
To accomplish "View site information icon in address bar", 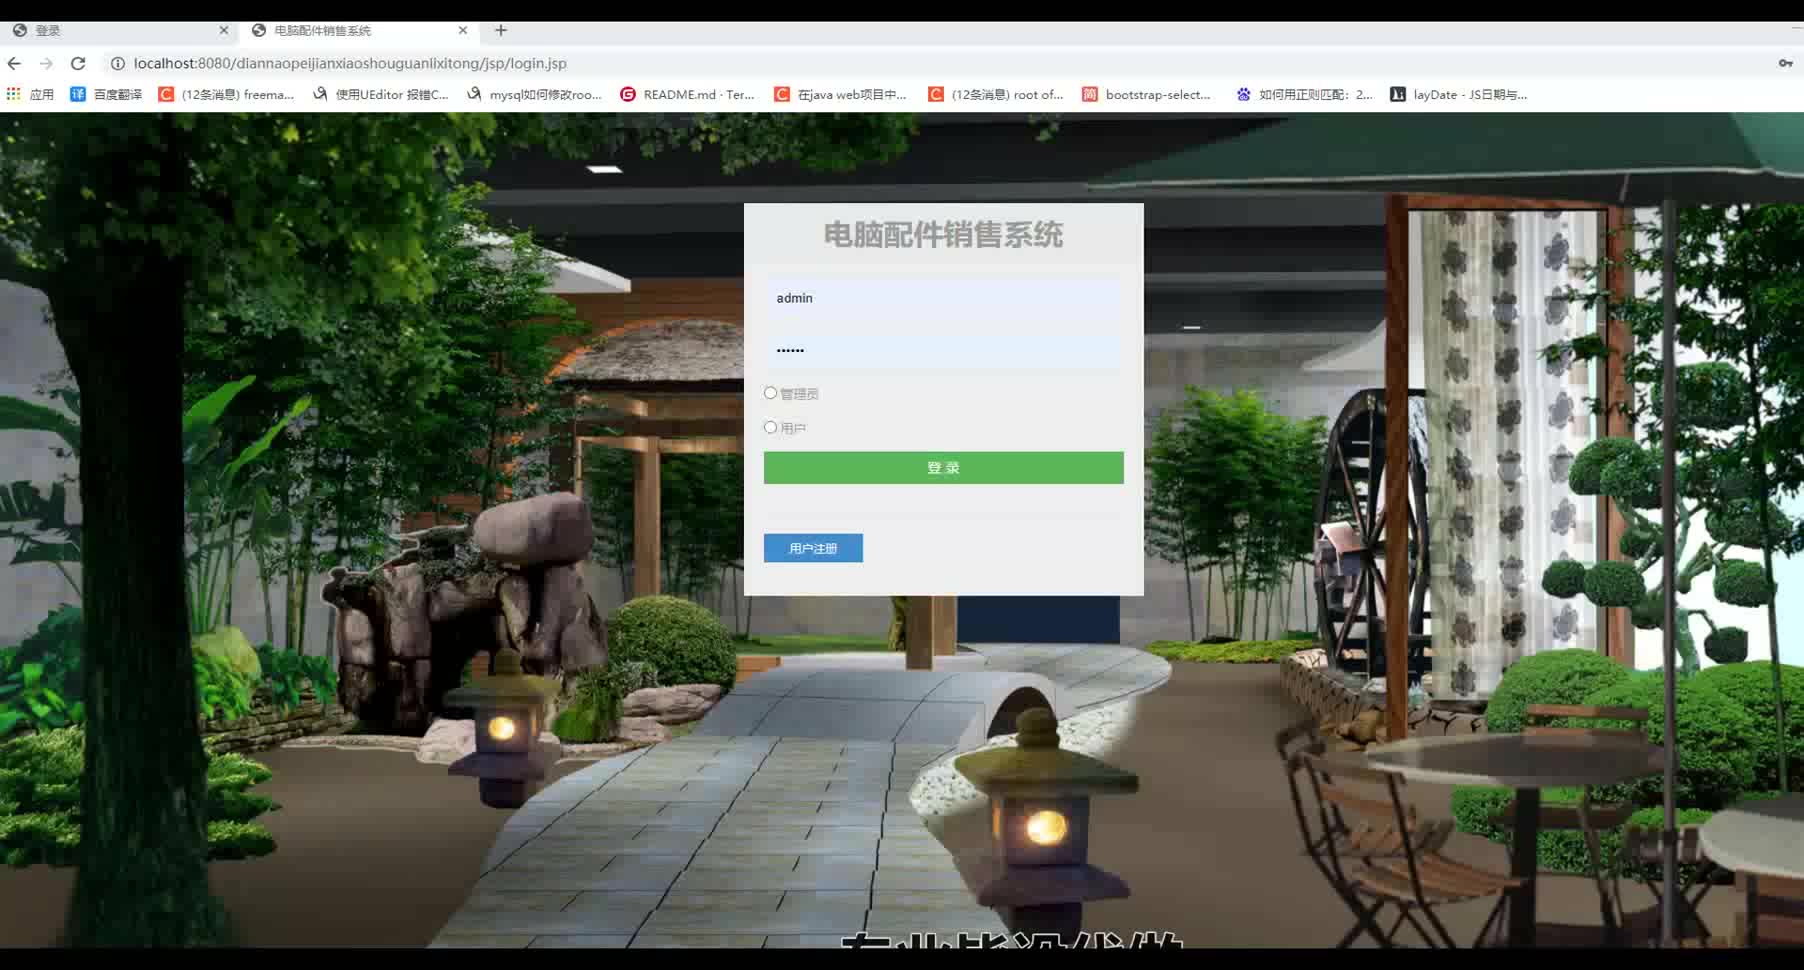I will pos(117,63).
